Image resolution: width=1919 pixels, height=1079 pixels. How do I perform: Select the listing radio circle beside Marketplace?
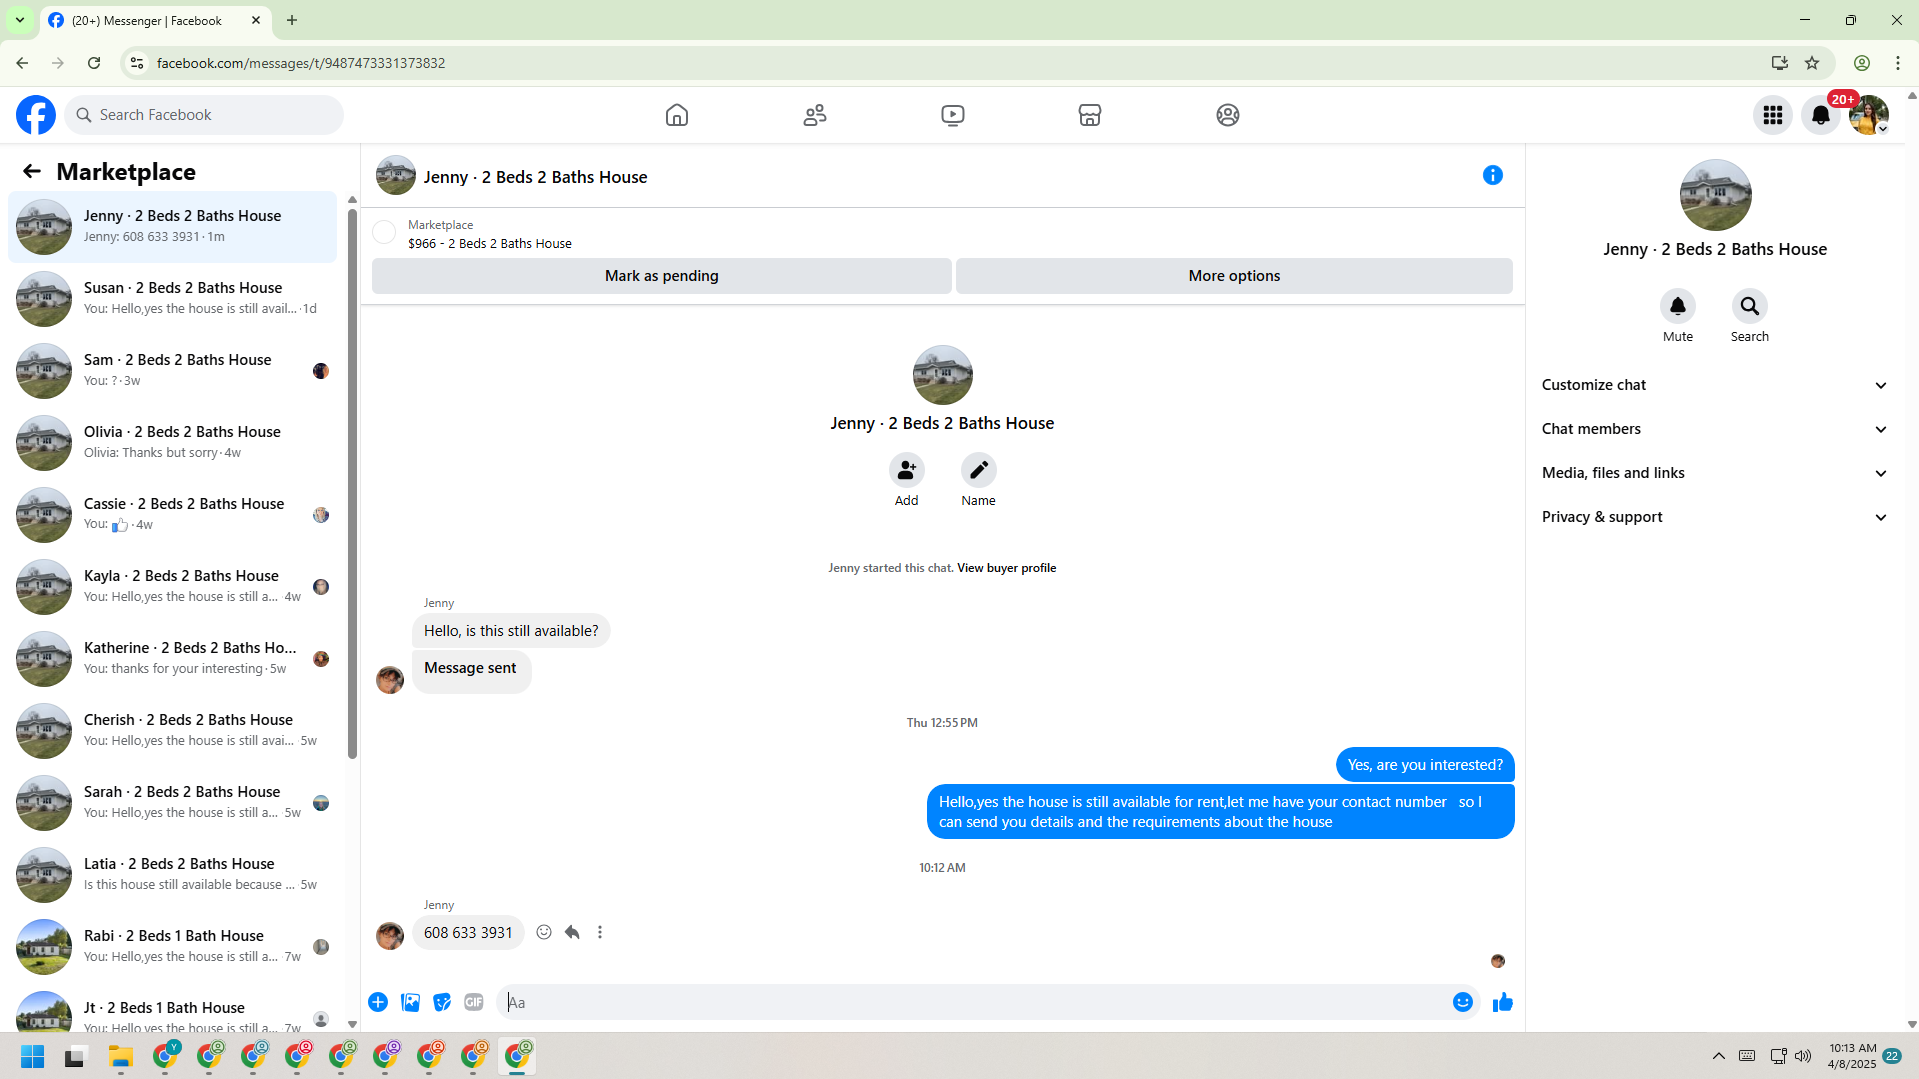coord(384,233)
